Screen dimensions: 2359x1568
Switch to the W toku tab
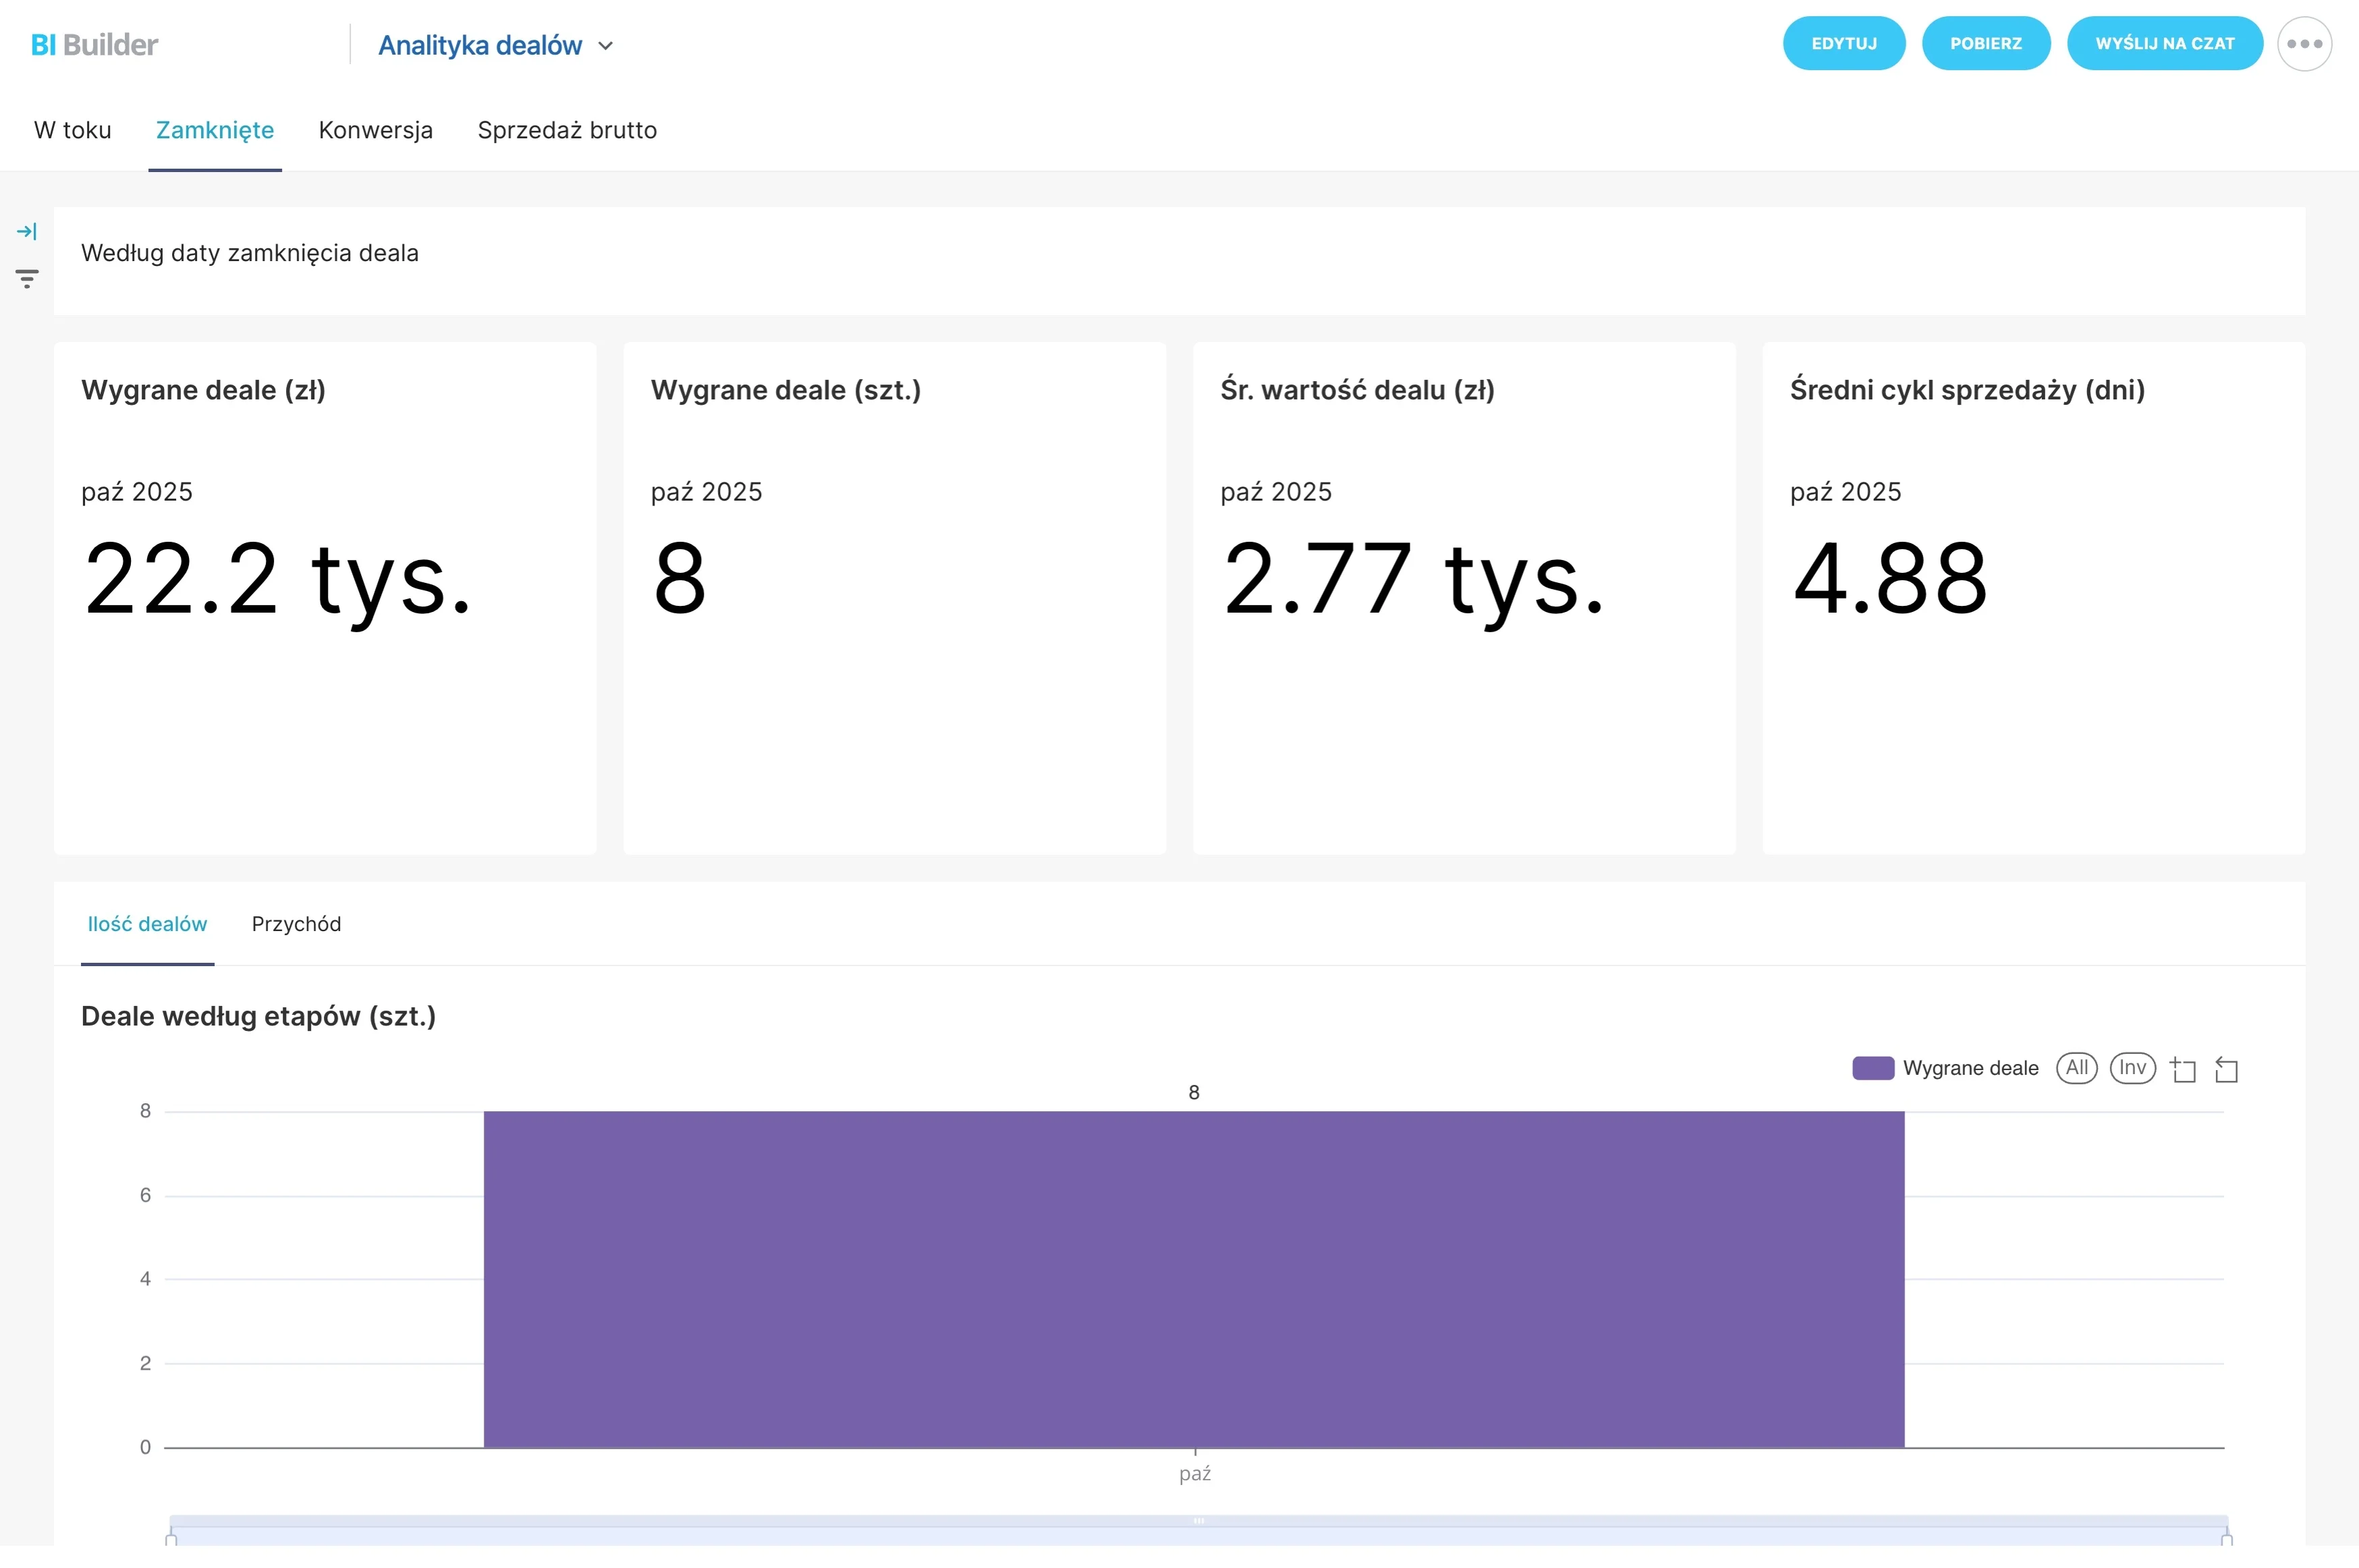click(x=73, y=130)
